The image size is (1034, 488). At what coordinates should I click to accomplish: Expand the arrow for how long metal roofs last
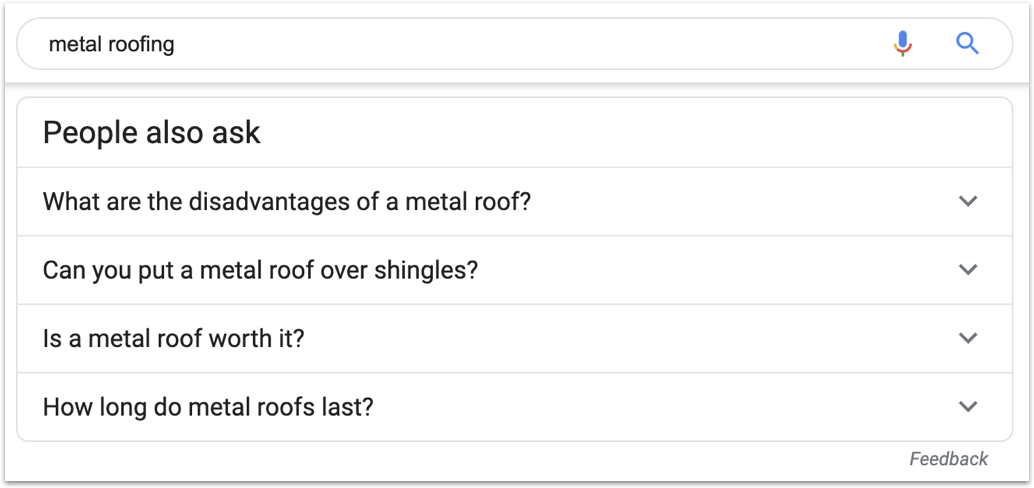pyautogui.click(x=967, y=407)
